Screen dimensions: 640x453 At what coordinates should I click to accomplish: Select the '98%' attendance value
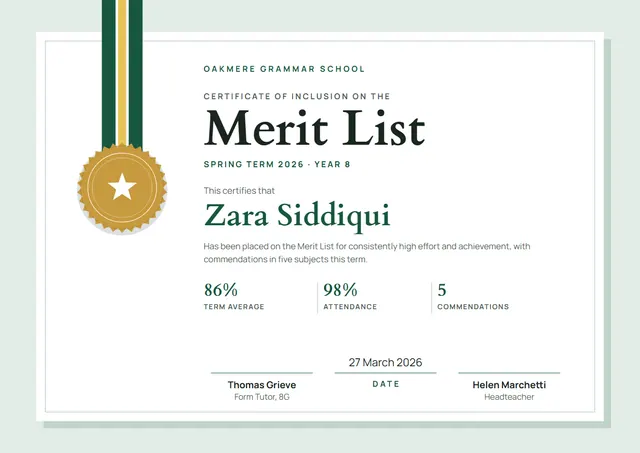tap(340, 290)
